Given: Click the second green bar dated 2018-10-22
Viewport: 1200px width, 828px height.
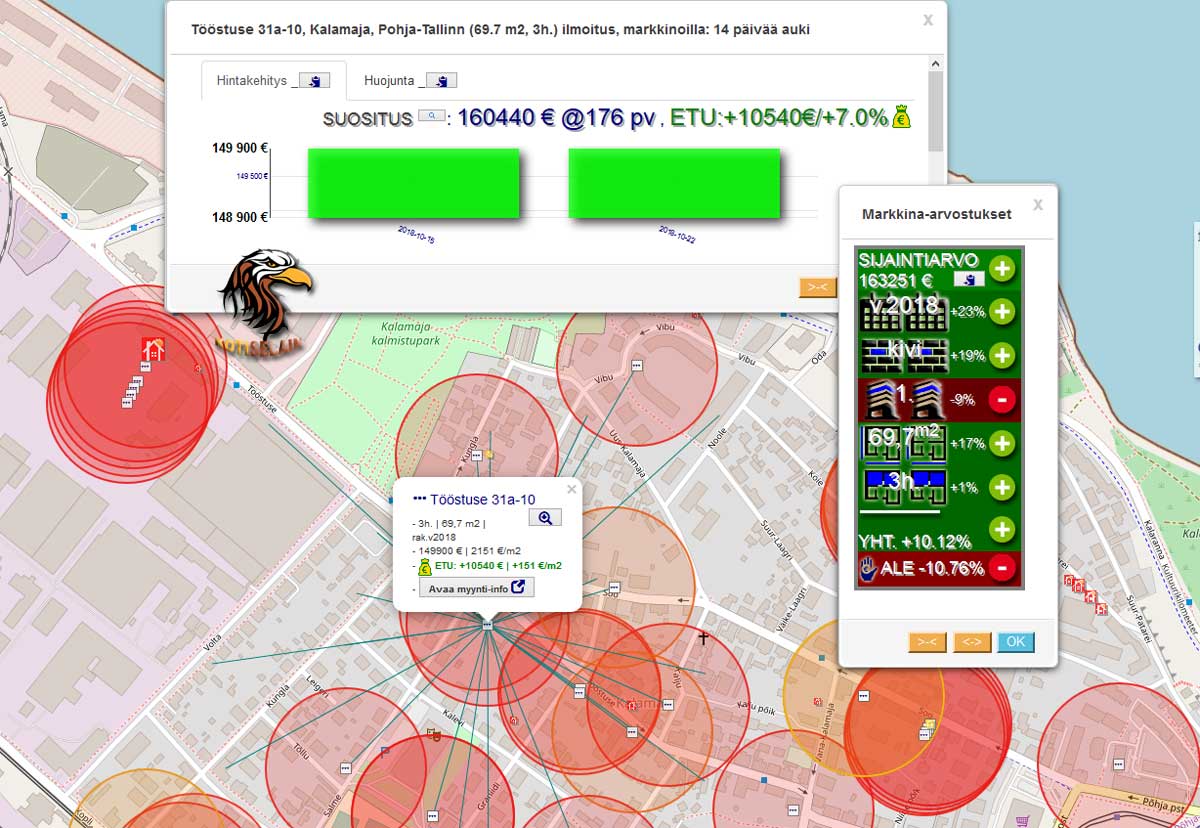Looking at the screenshot, I should (x=673, y=183).
